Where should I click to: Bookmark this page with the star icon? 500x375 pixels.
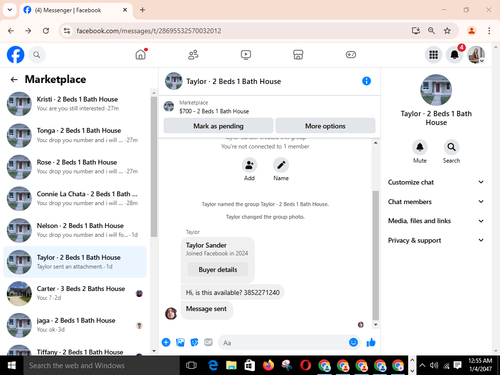click(447, 31)
